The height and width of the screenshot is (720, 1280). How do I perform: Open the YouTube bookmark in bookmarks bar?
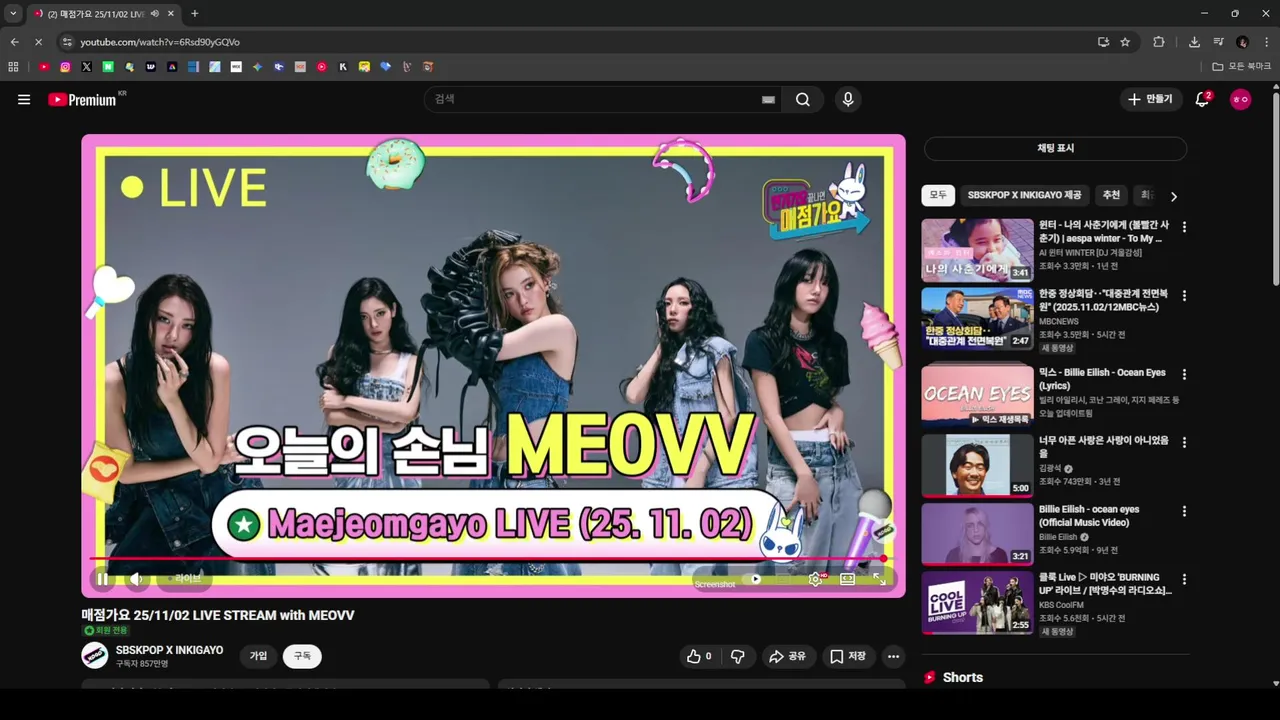[x=44, y=67]
